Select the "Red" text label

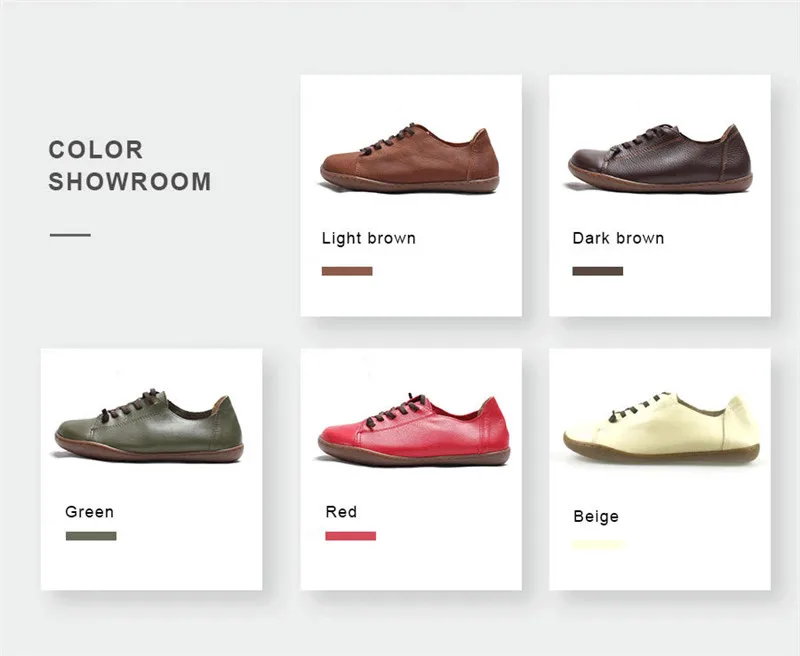pyautogui.click(x=341, y=512)
